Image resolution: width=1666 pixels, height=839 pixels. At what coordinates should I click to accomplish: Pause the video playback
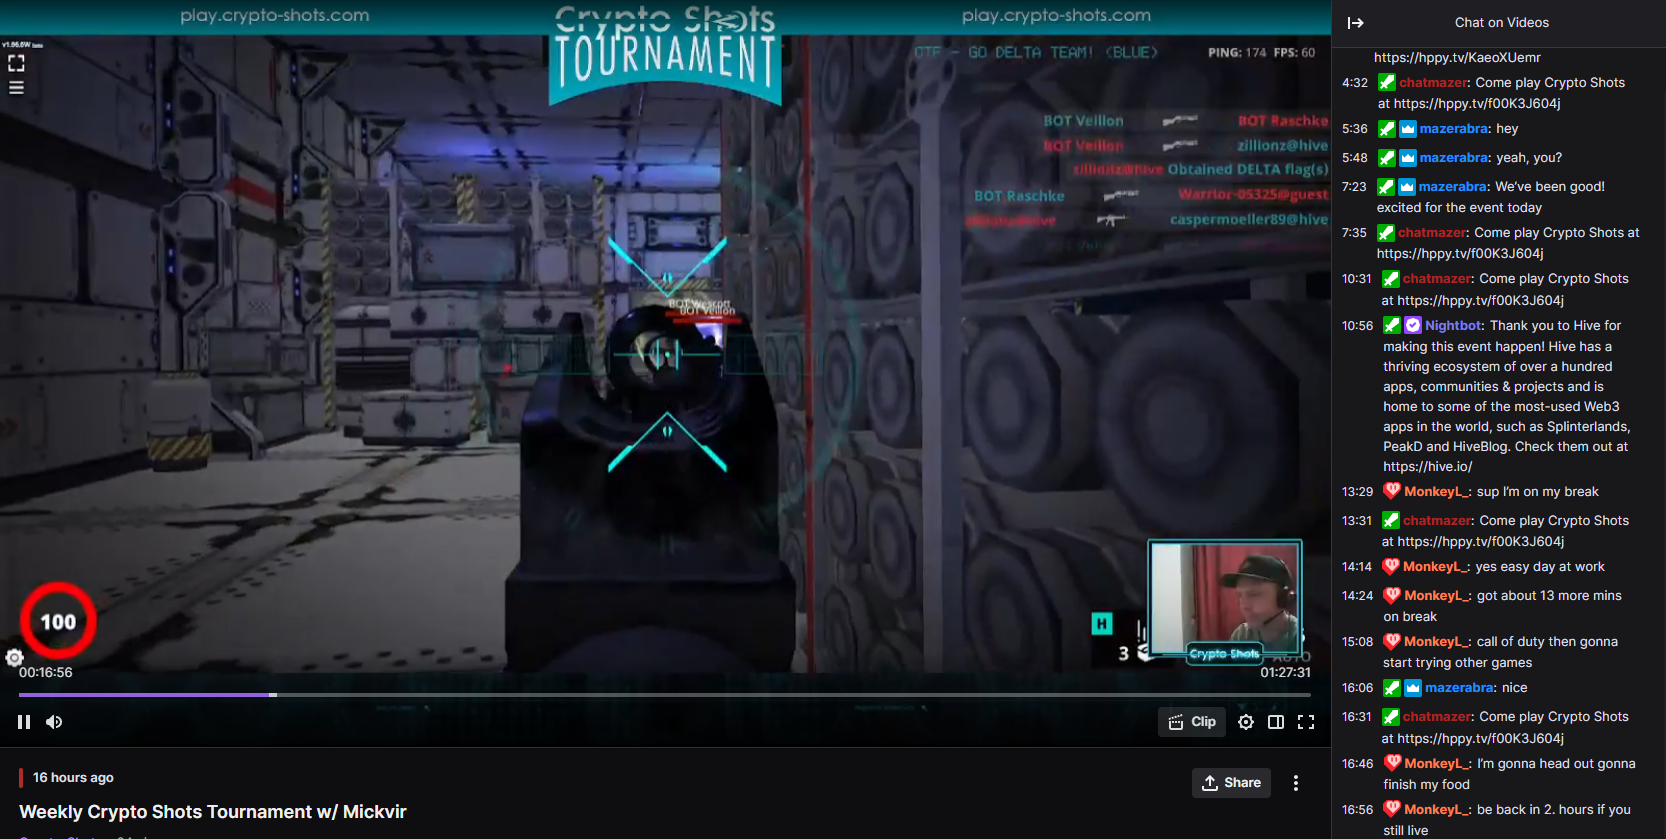pos(24,722)
